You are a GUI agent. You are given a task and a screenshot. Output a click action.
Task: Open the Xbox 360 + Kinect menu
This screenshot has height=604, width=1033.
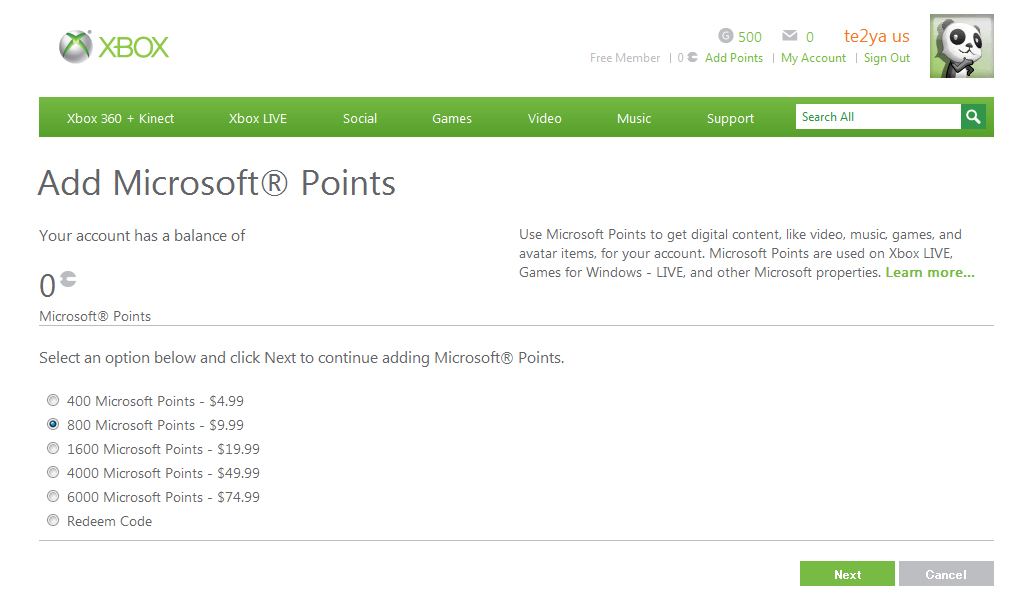pyautogui.click(x=121, y=119)
